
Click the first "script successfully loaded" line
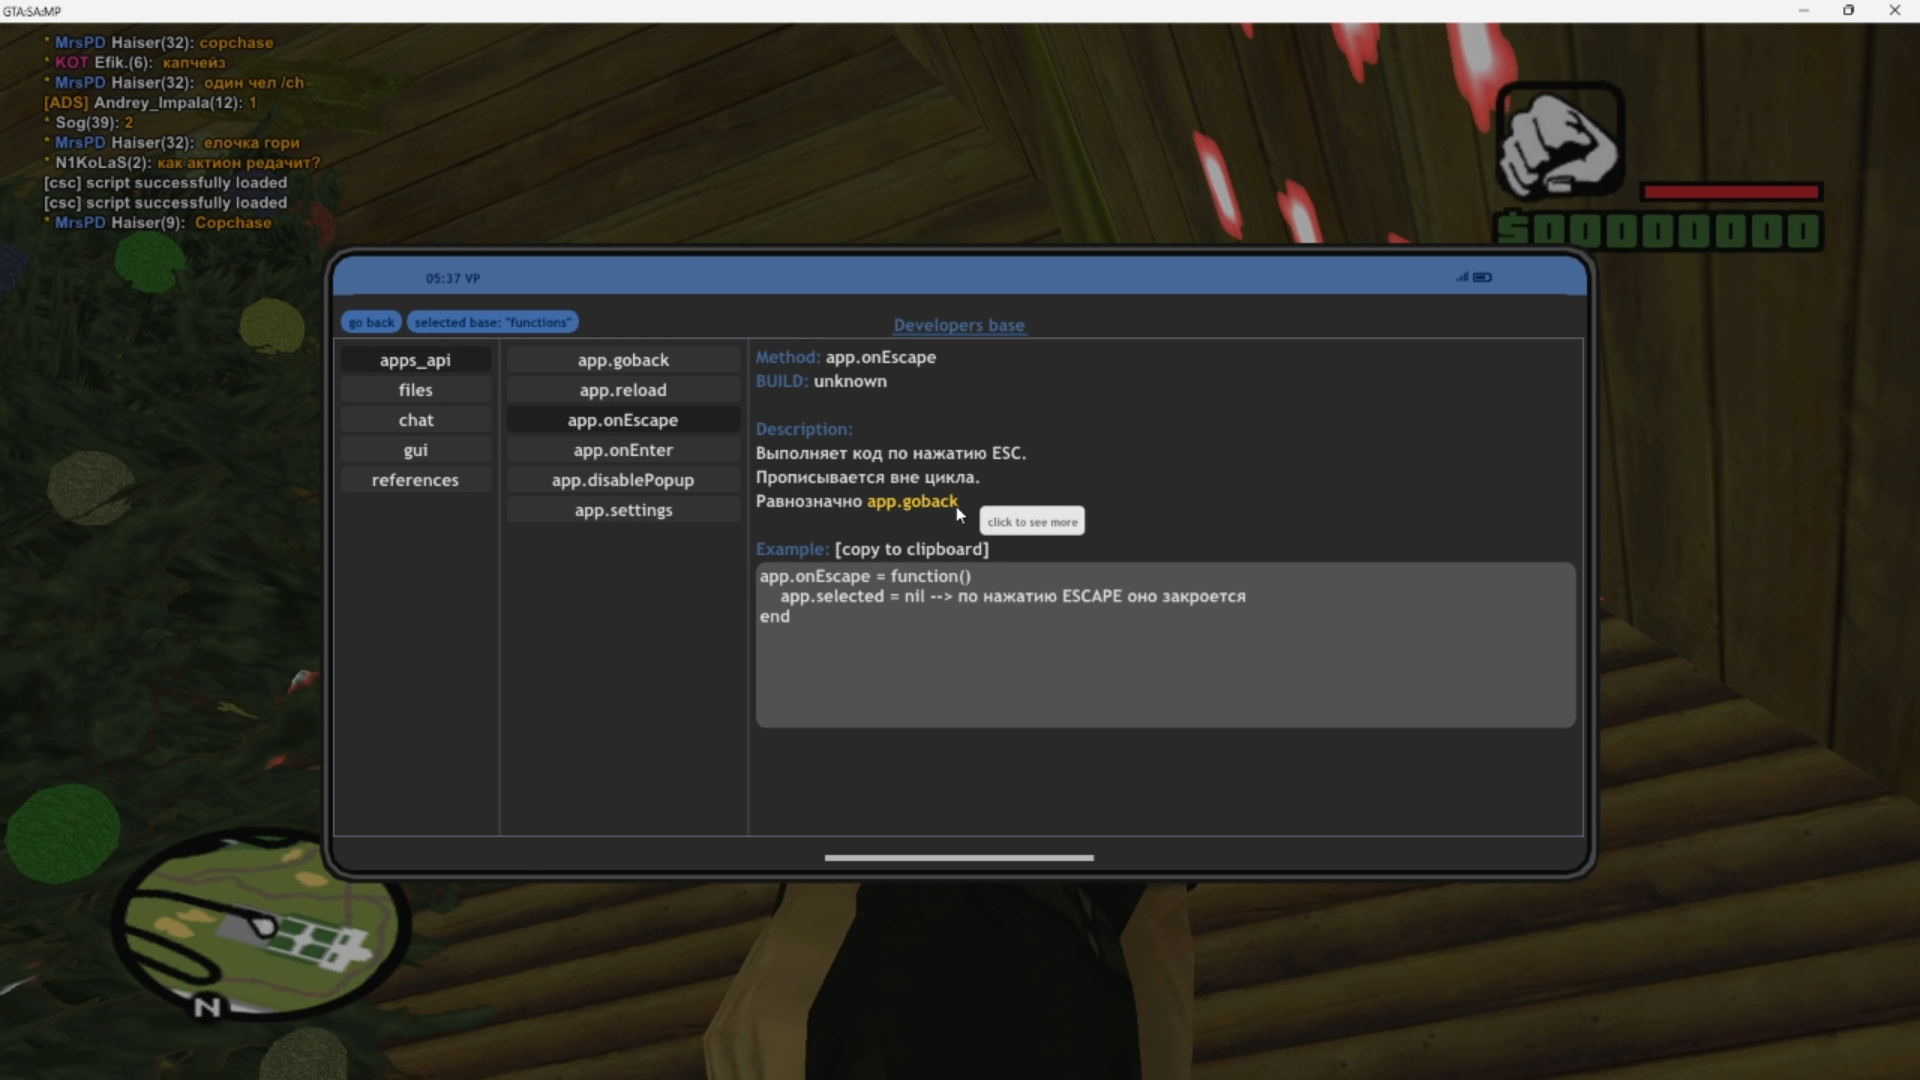165,182
